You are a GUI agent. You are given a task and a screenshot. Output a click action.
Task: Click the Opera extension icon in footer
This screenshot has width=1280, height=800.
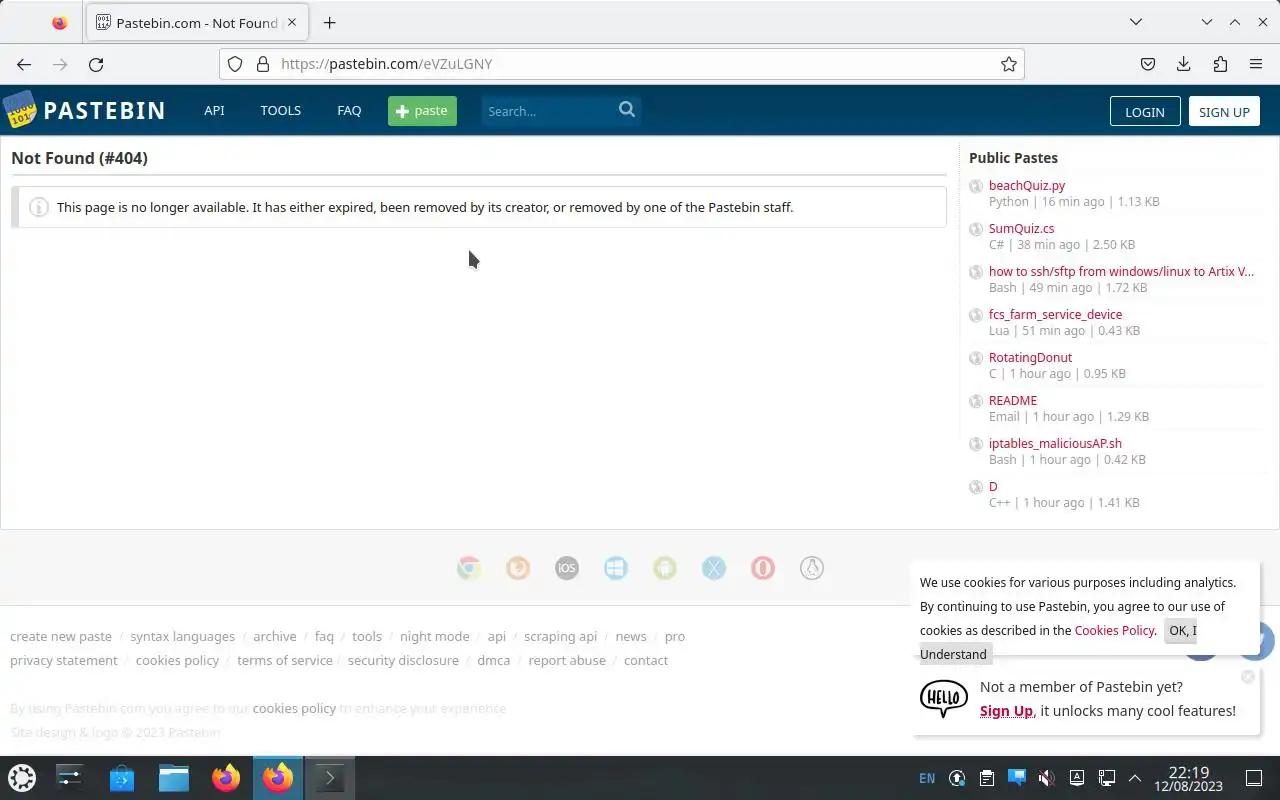(763, 568)
